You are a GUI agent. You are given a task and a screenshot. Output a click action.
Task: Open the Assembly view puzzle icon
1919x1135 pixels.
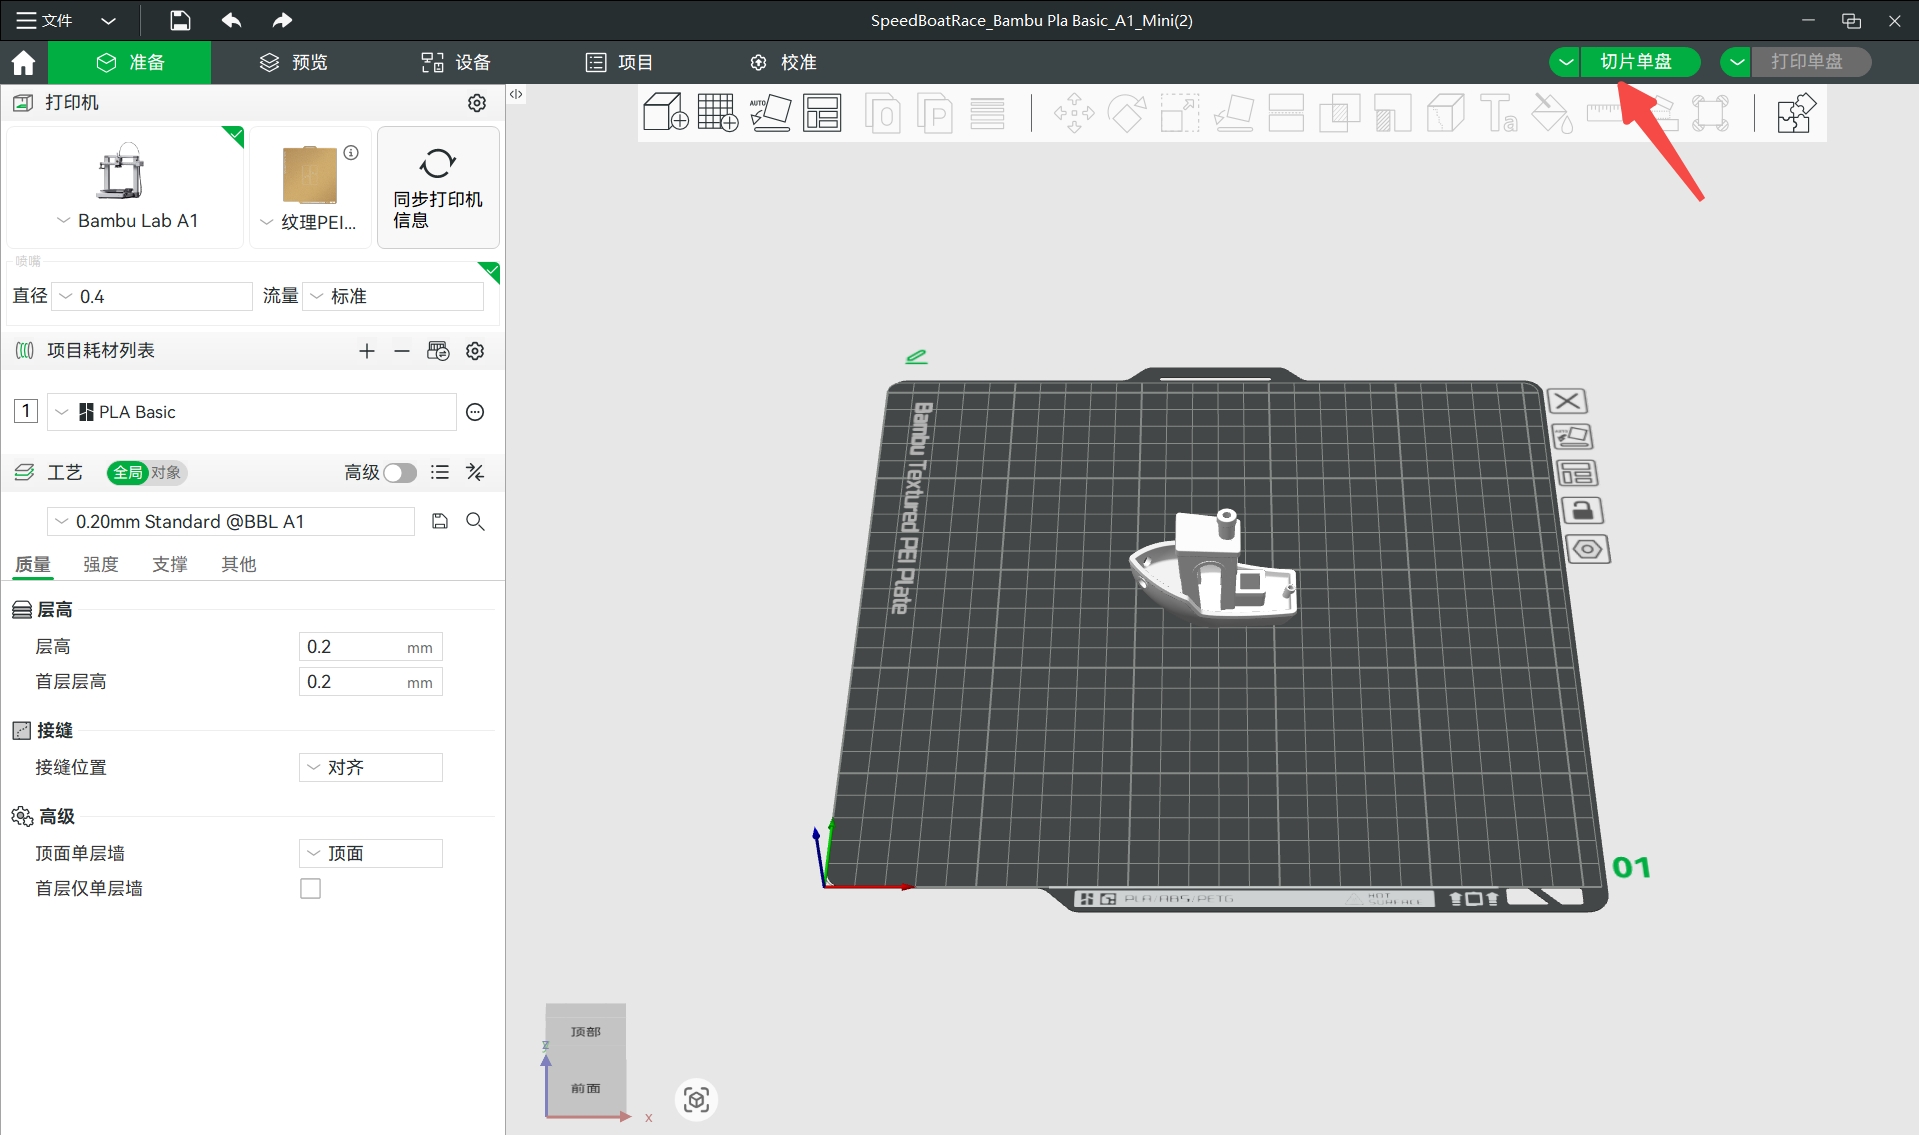pyautogui.click(x=1796, y=113)
